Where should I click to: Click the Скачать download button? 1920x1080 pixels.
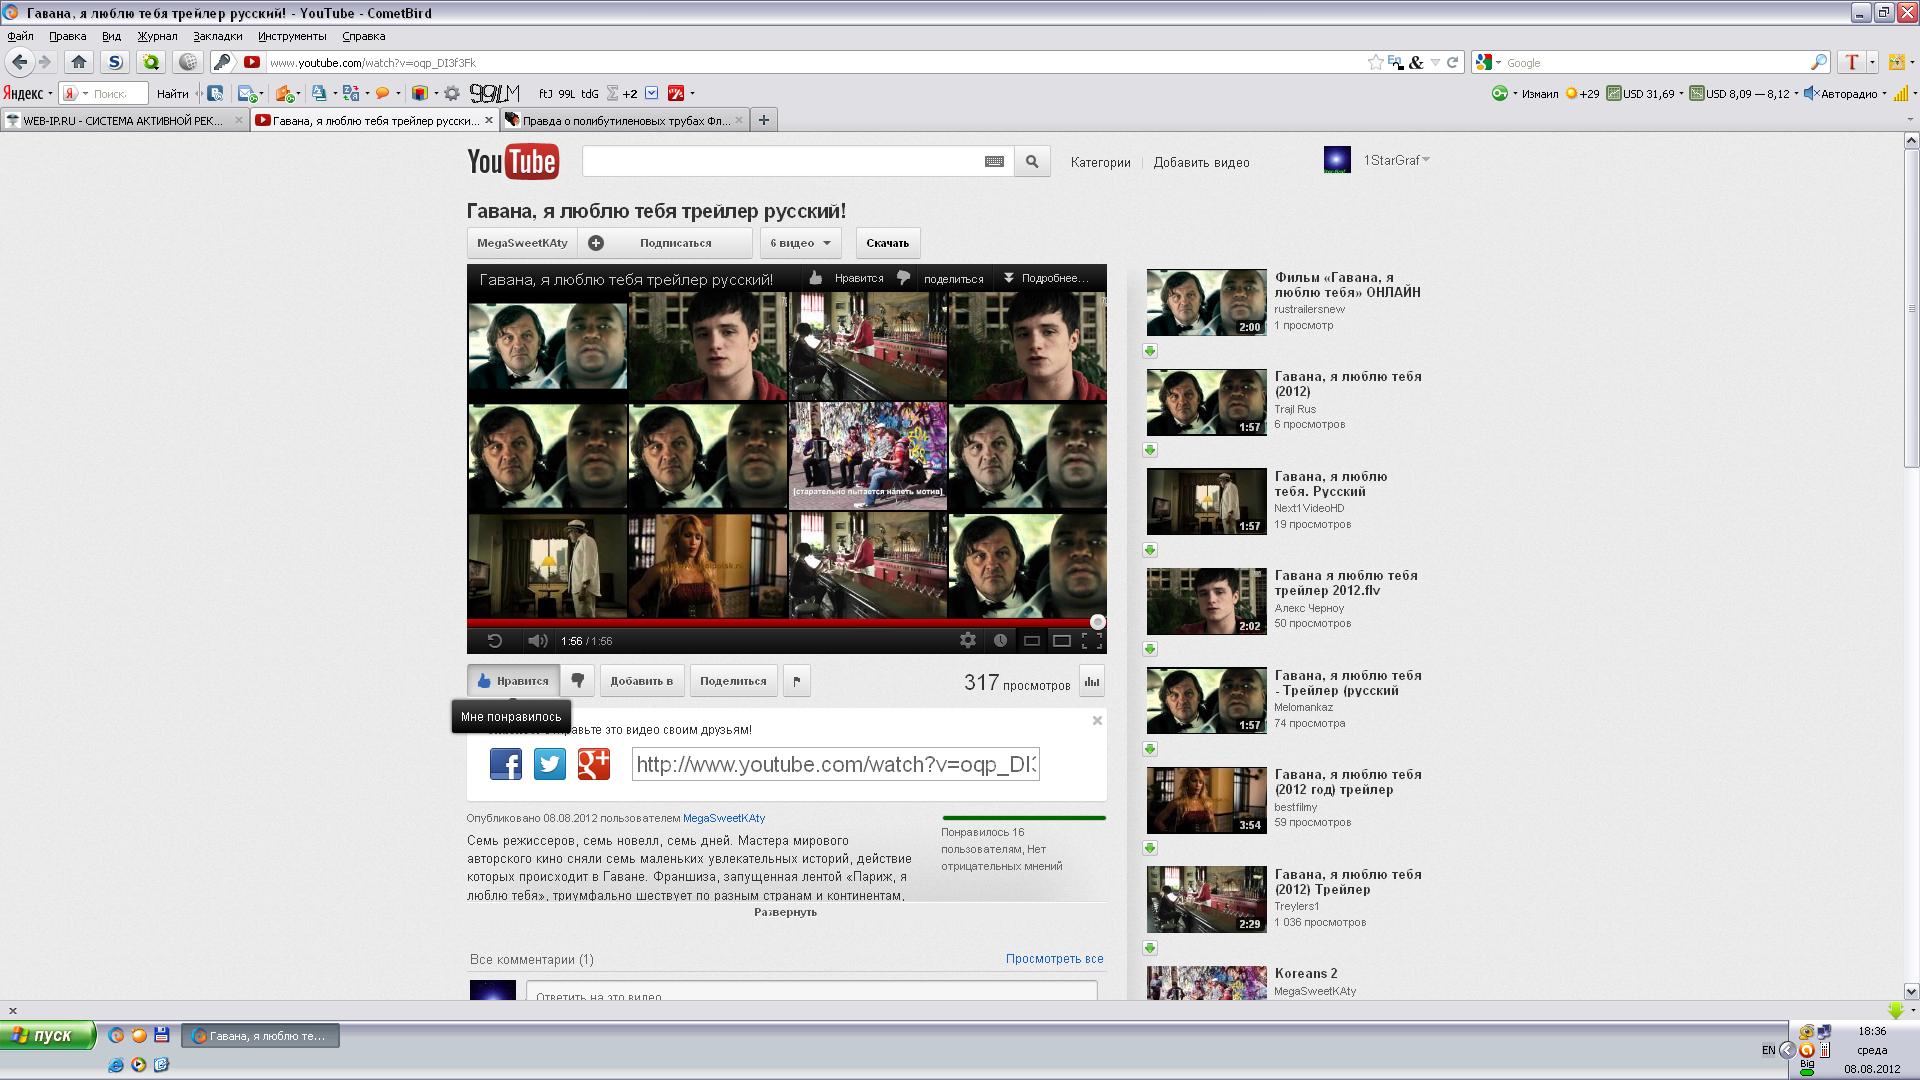click(x=887, y=243)
